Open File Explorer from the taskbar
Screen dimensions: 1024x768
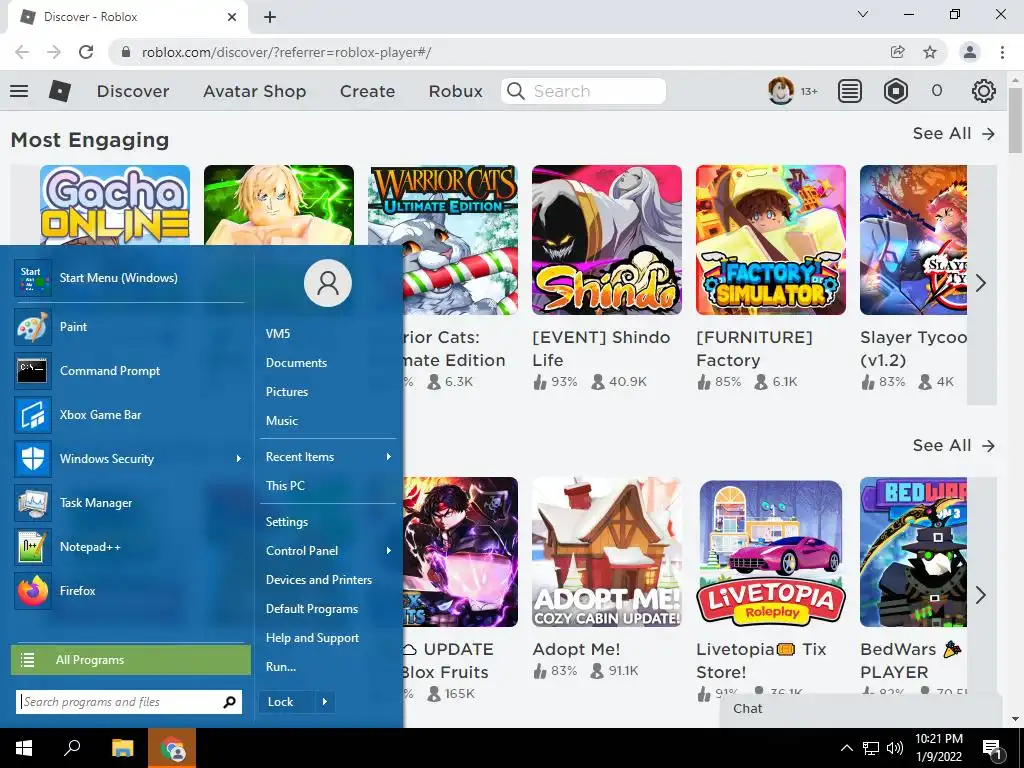coord(122,748)
